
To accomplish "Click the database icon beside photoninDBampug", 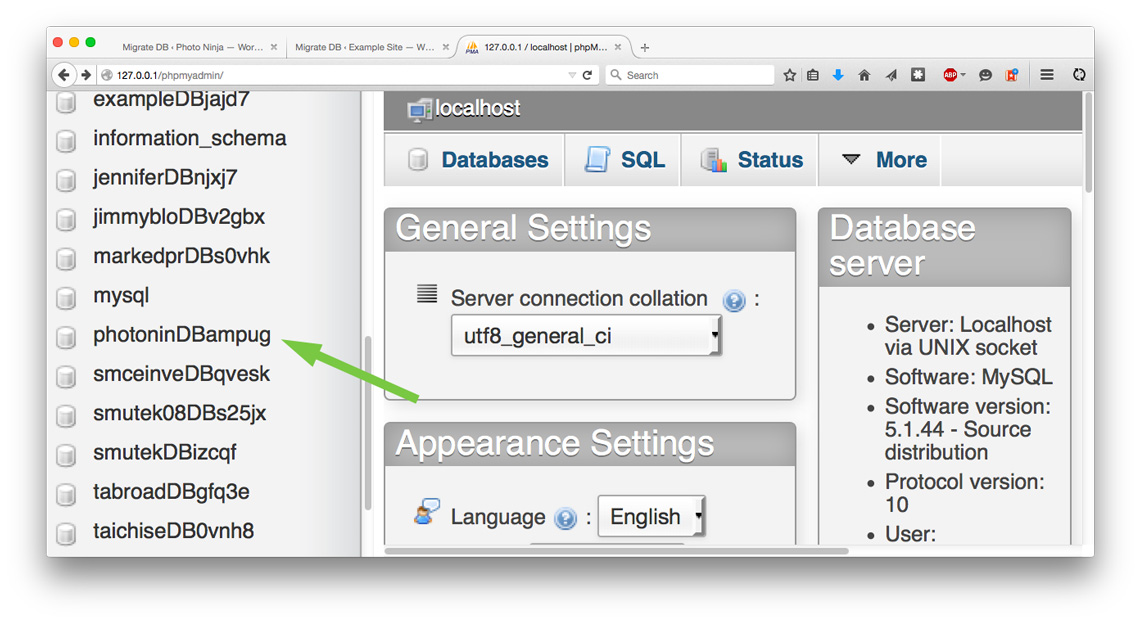I will [x=66, y=336].
